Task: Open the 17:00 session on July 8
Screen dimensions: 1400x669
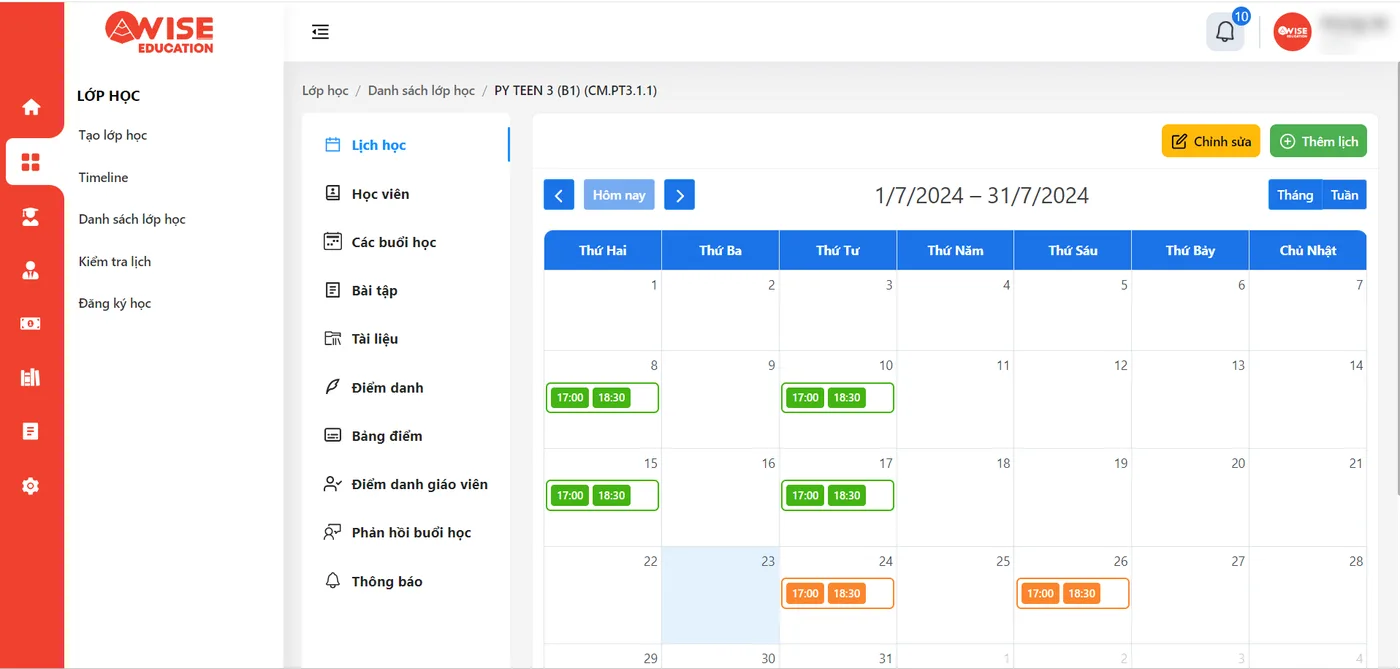Action: [570, 398]
